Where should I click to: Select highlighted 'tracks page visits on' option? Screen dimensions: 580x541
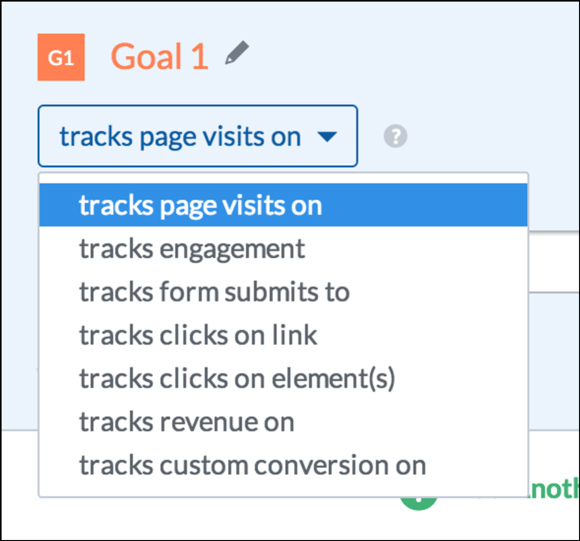(283, 205)
